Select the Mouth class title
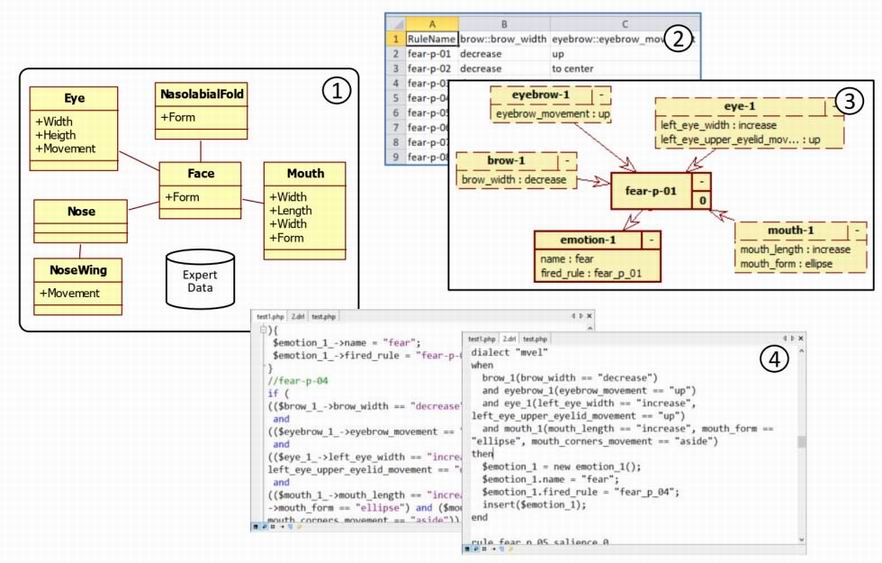Viewport: 882px width, 563px height. point(305,174)
